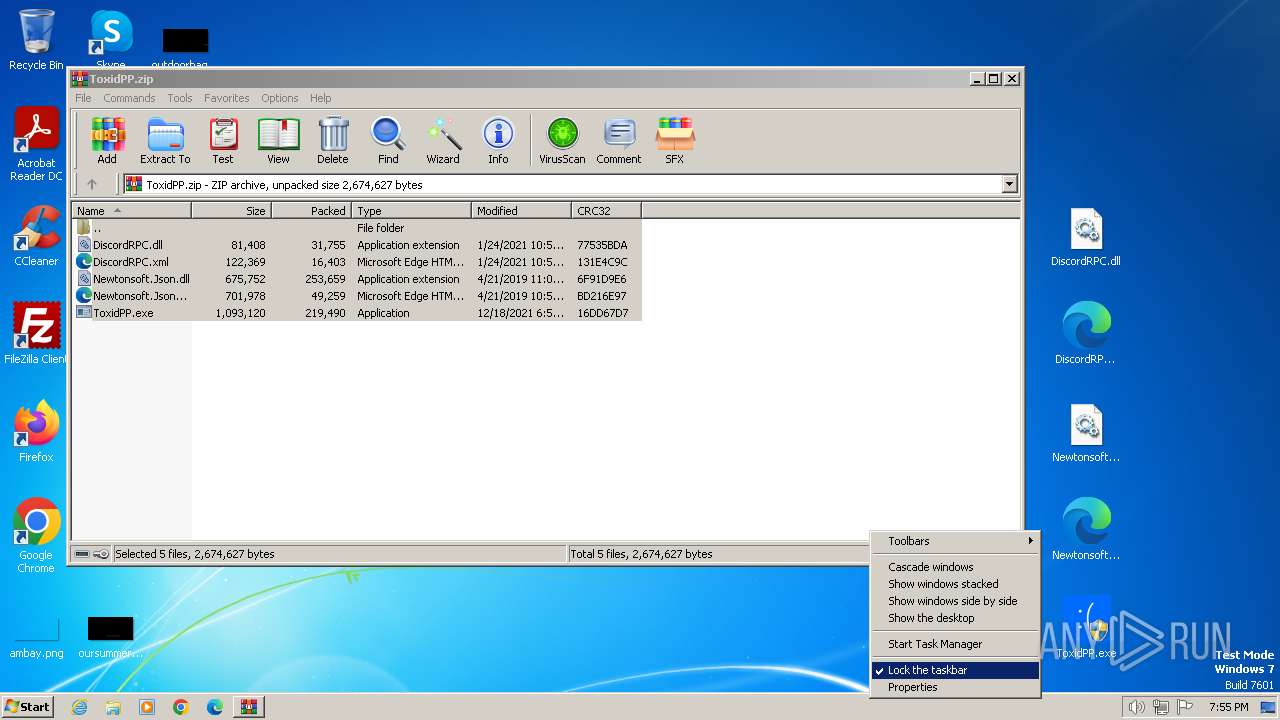The height and width of the screenshot is (720, 1280).
Task: Open the File menu
Action: point(83,98)
